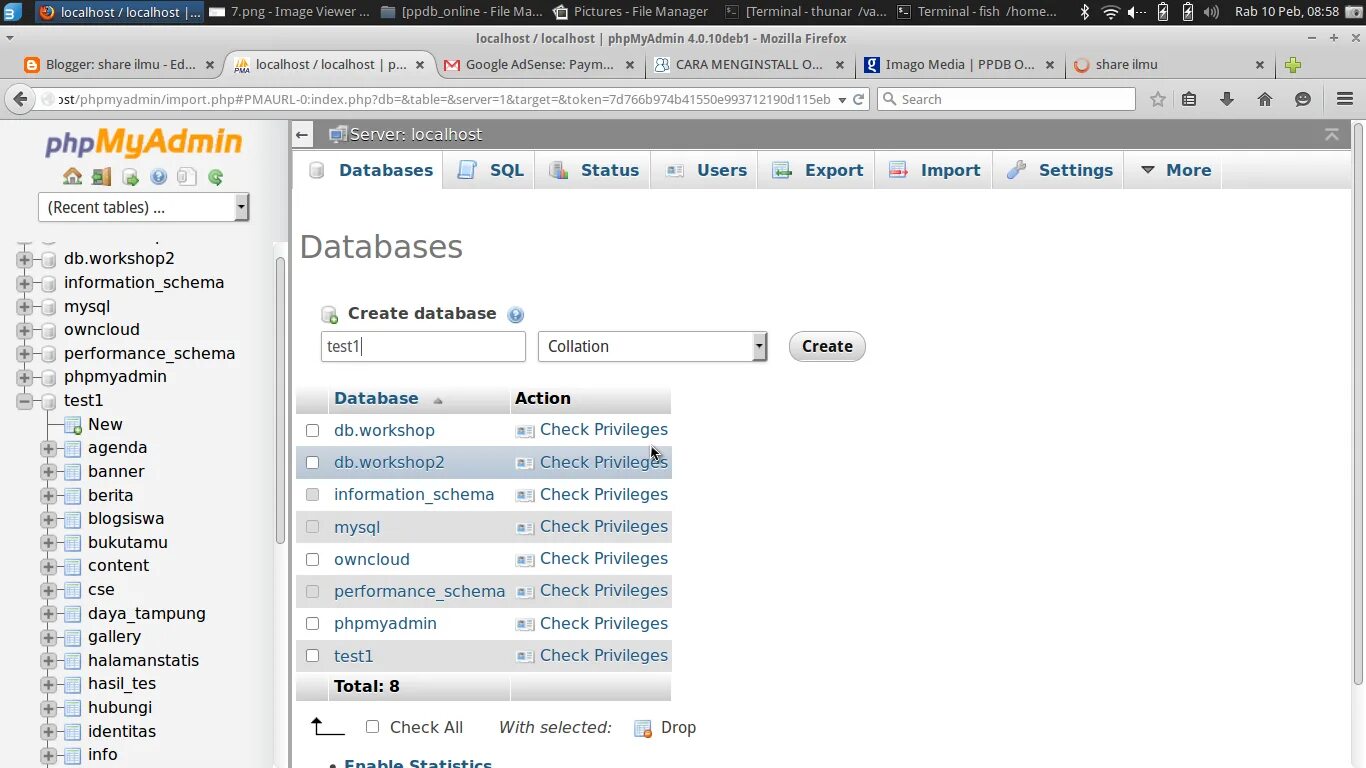Open the Recent tables dropdown
The height and width of the screenshot is (768, 1366).
click(x=143, y=207)
